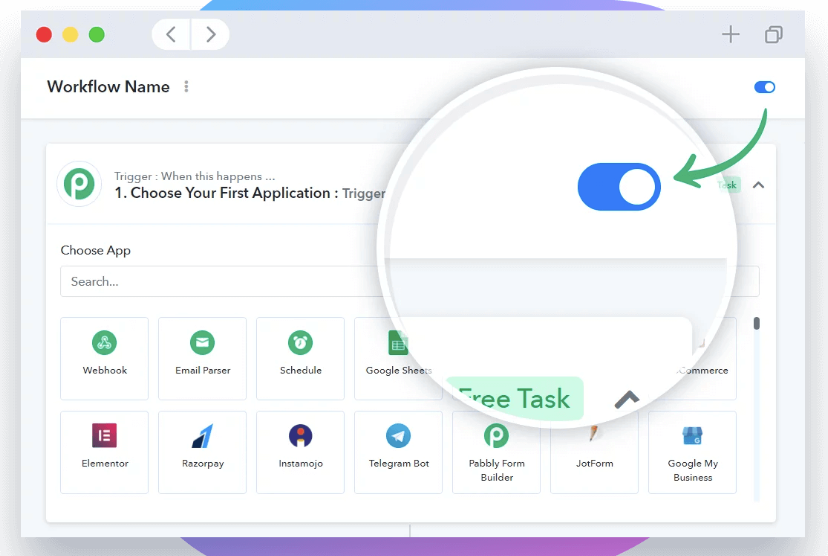Open the Workflow Name options menu

click(x=186, y=87)
